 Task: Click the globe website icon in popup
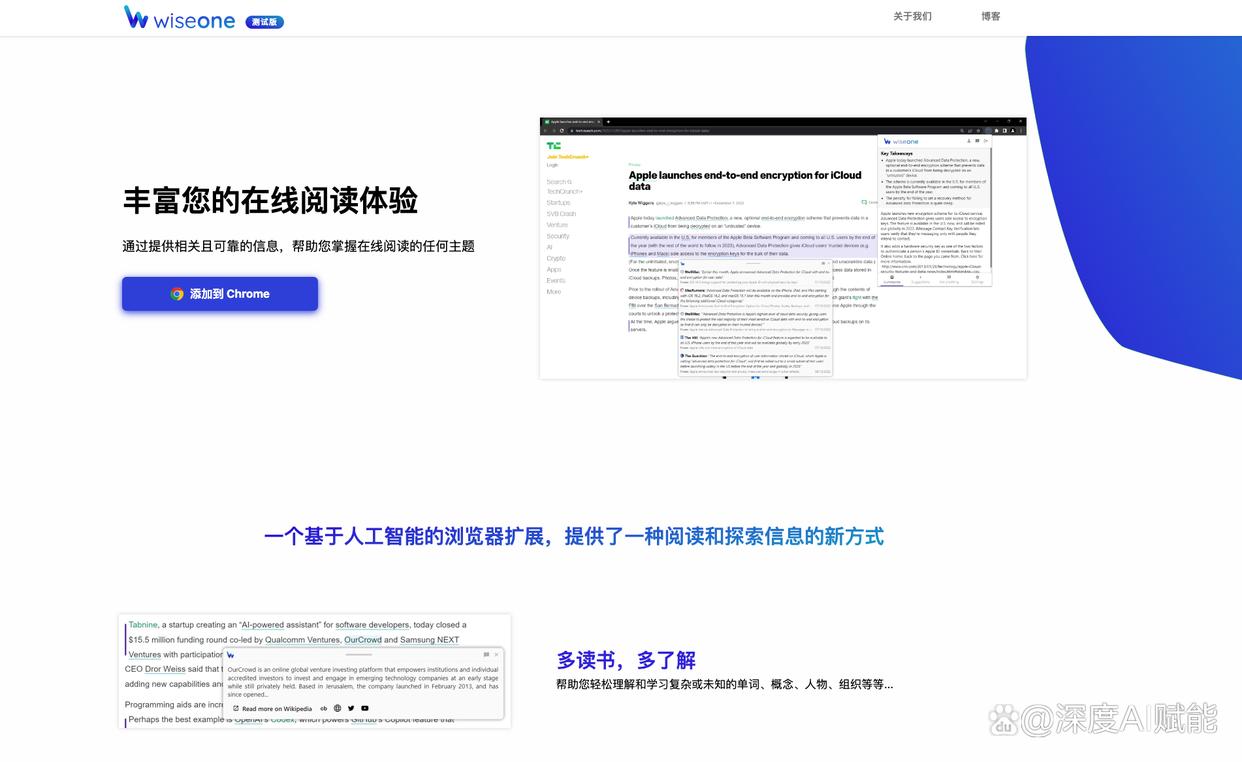tap(337, 708)
